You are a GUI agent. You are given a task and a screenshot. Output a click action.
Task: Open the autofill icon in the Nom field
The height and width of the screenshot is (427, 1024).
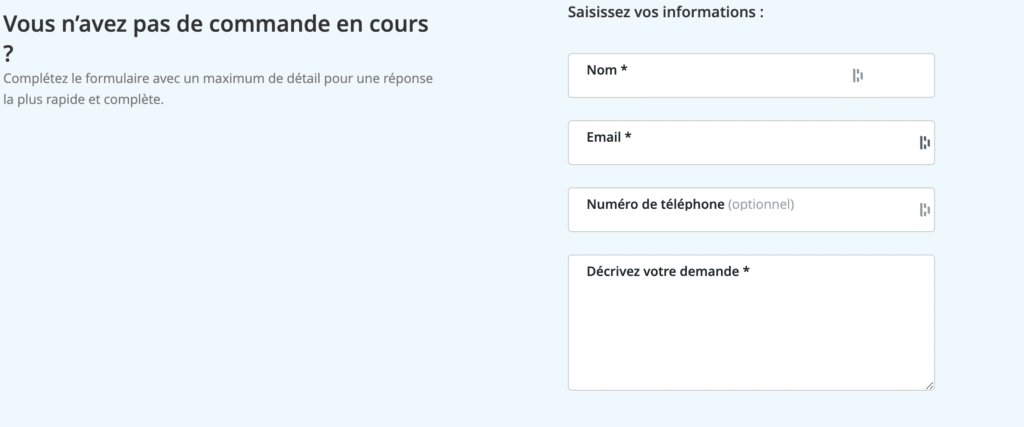(857, 76)
